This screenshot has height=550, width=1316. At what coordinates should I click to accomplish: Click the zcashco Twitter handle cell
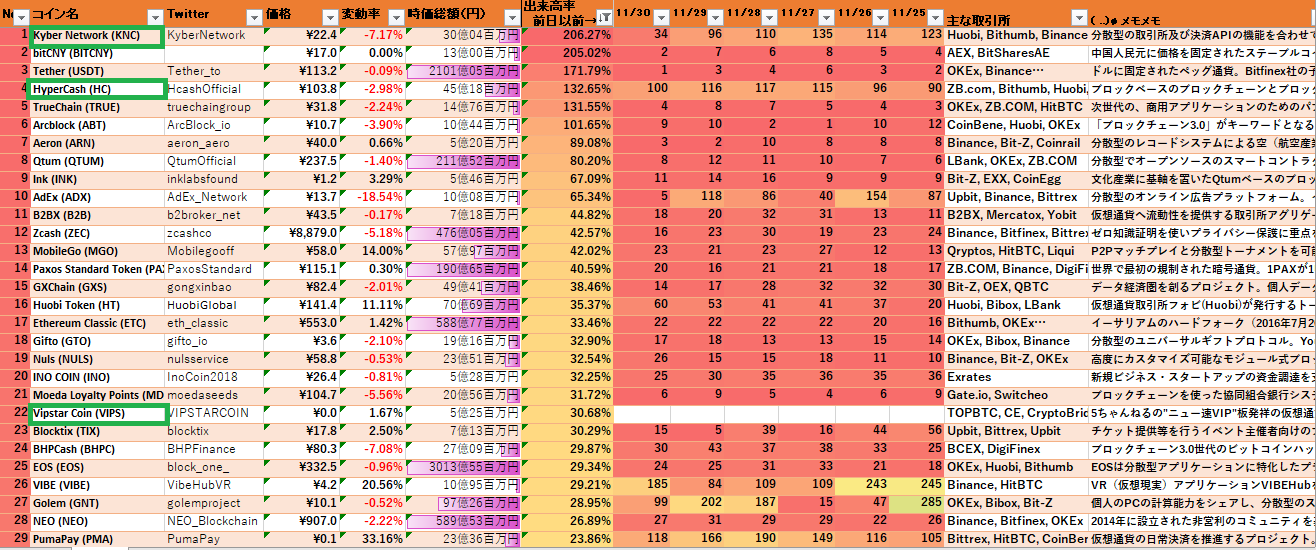point(213,233)
